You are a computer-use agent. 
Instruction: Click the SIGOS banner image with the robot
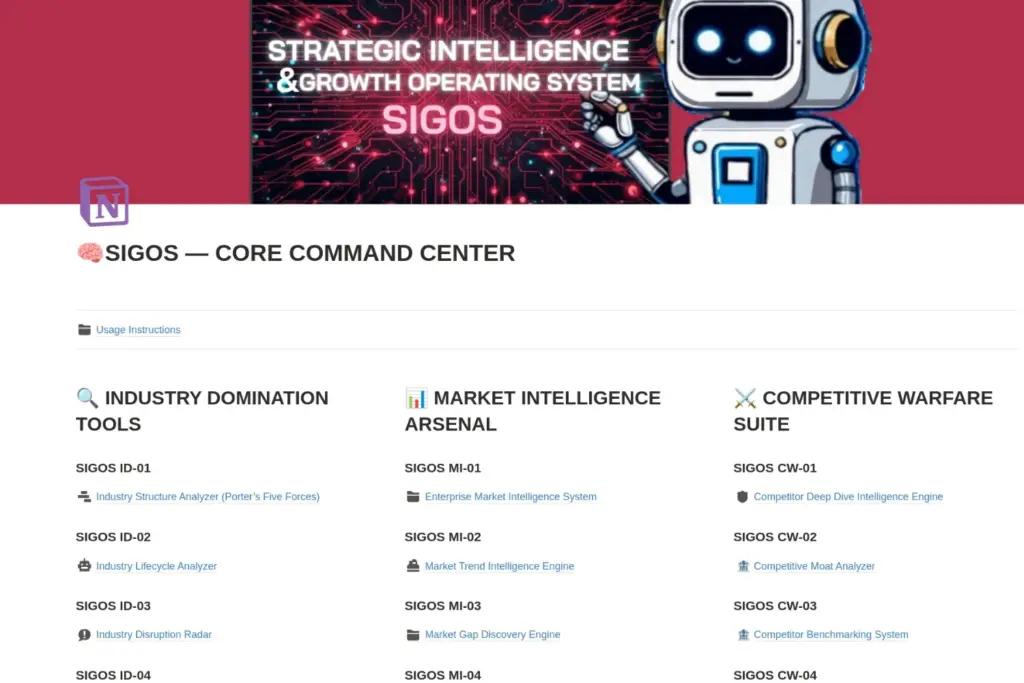512,100
